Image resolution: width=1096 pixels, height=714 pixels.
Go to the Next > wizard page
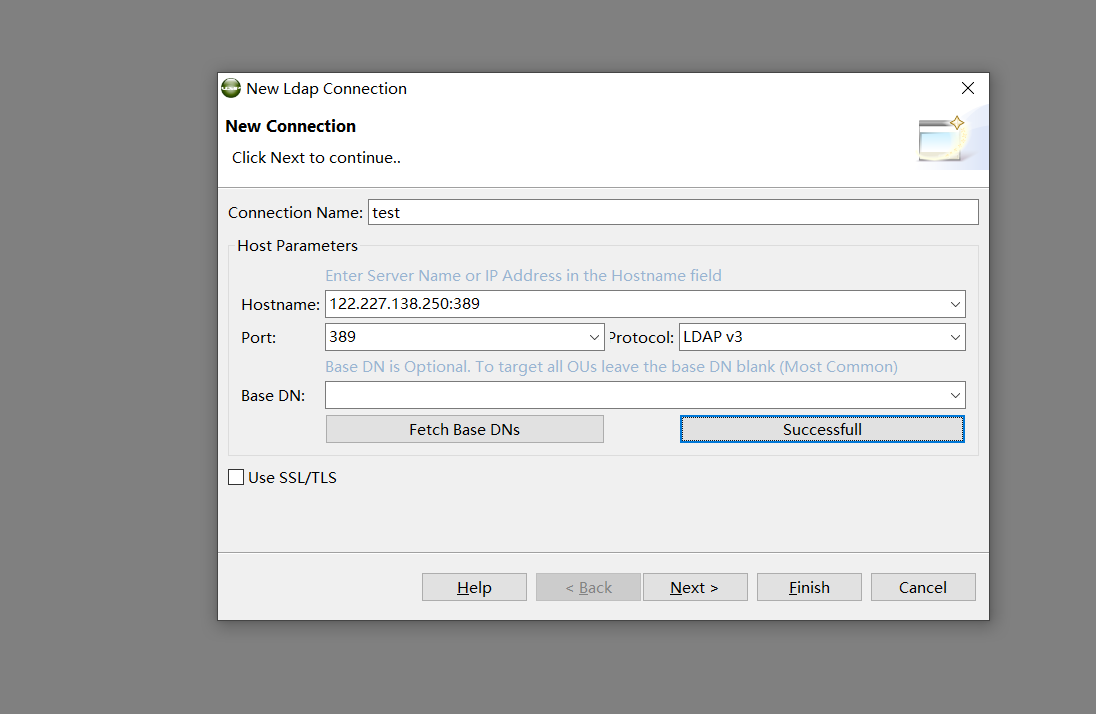tap(694, 587)
